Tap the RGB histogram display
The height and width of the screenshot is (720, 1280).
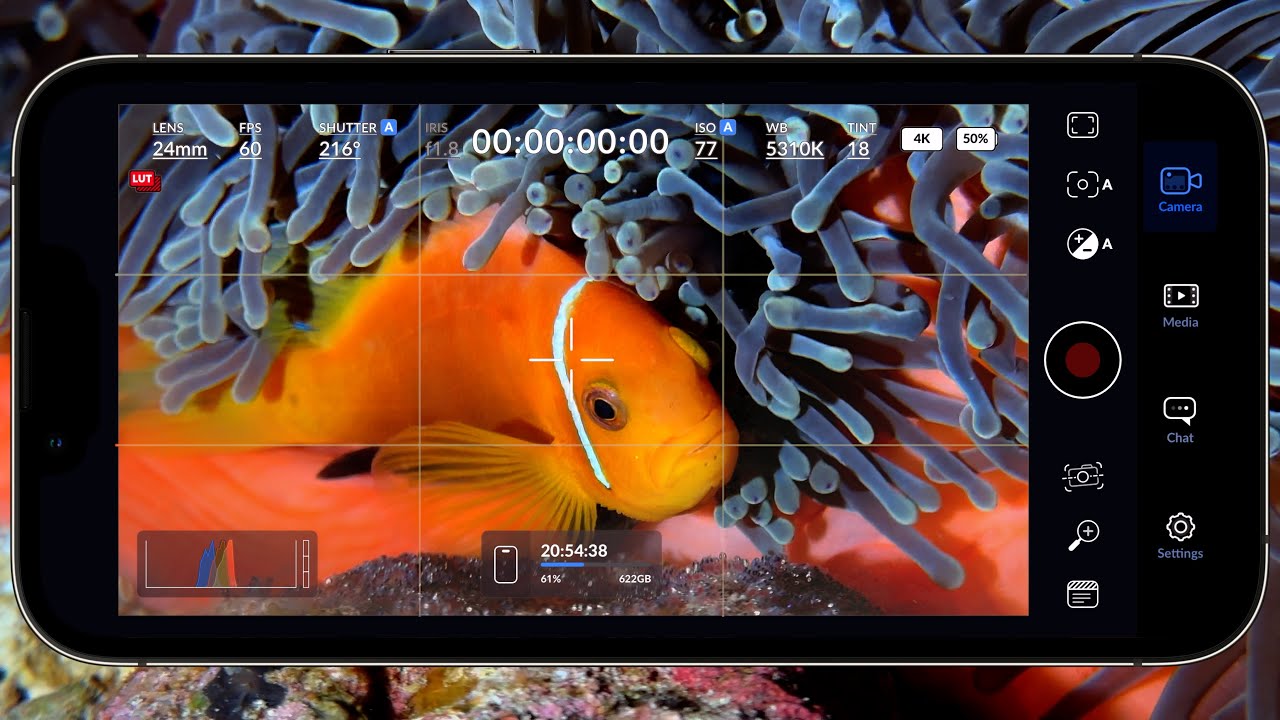point(220,564)
